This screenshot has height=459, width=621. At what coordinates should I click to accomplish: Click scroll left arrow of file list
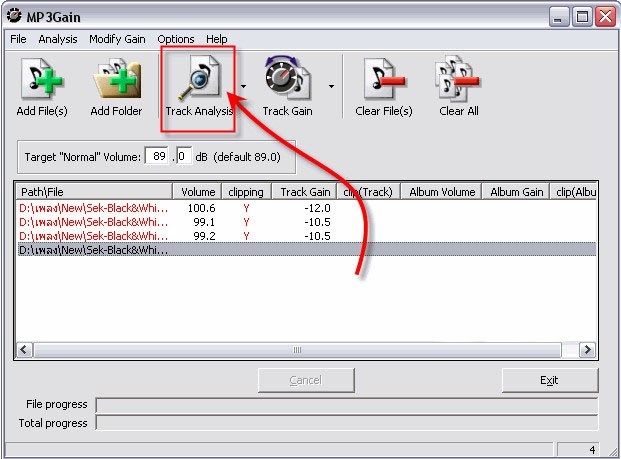point(24,350)
